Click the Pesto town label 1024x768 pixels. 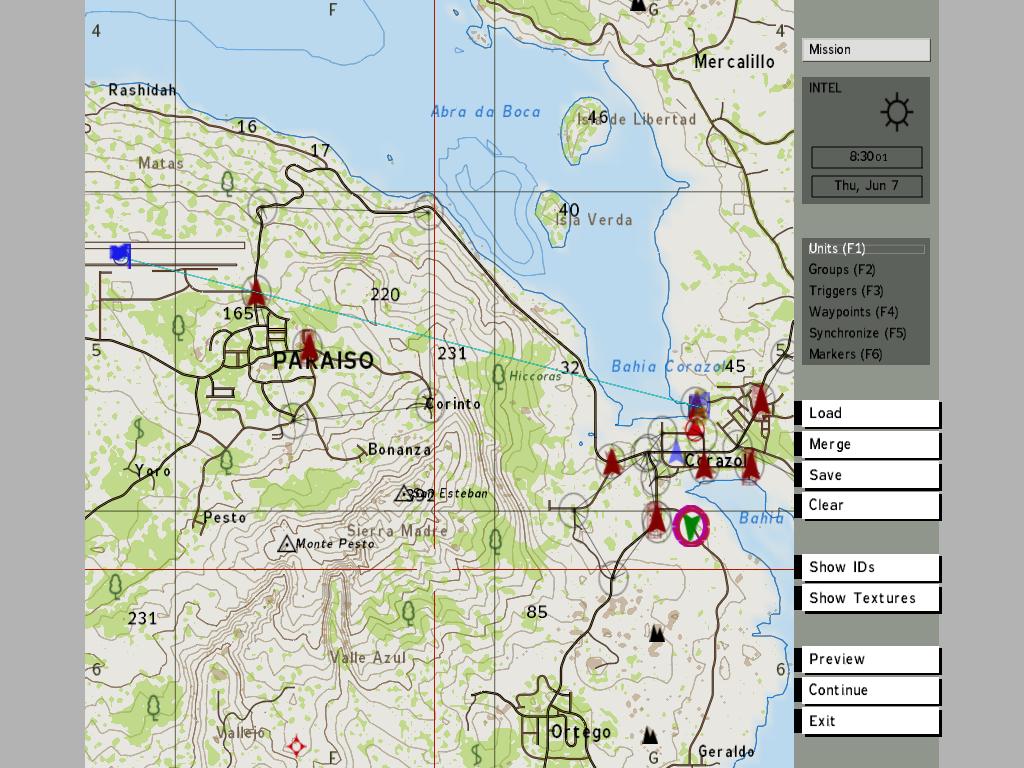click(225, 518)
